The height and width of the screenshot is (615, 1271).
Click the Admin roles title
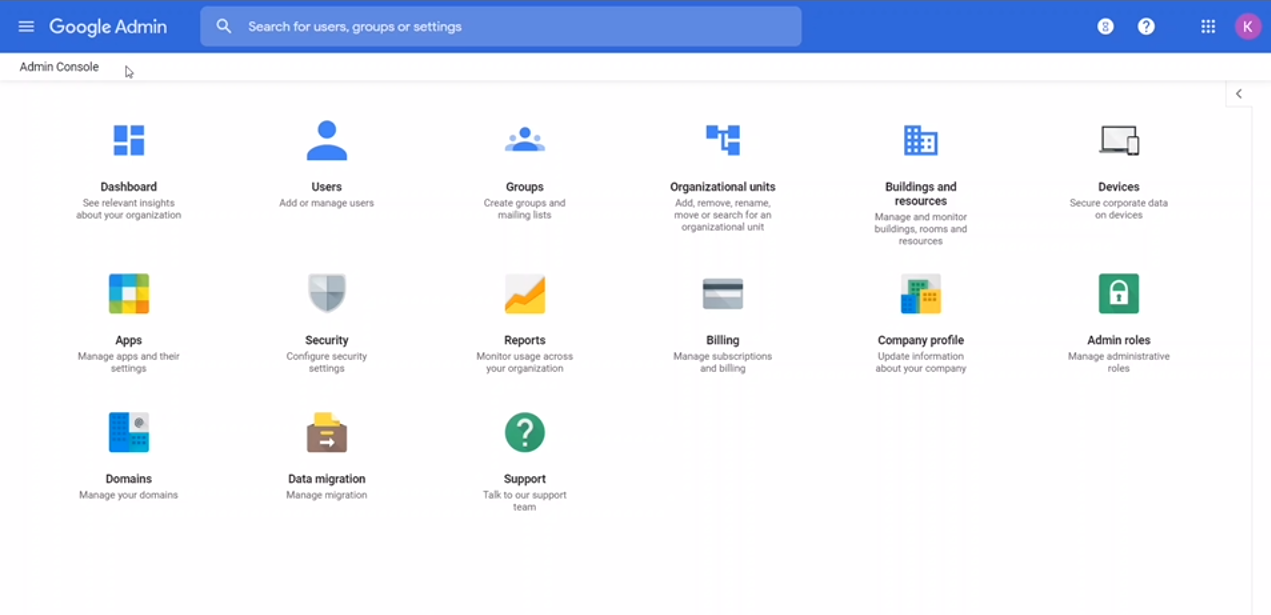1119,340
